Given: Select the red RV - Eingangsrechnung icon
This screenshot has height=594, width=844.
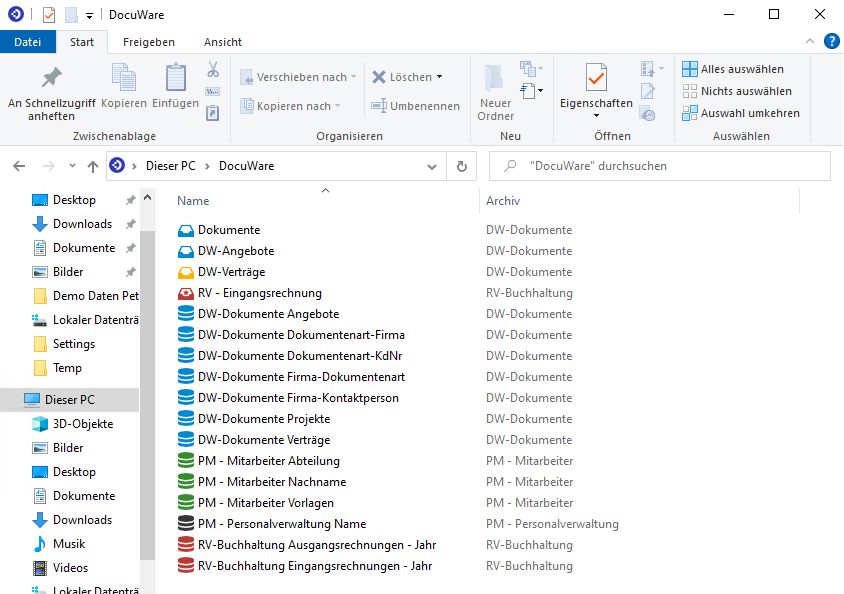Looking at the screenshot, I should click(x=186, y=293).
